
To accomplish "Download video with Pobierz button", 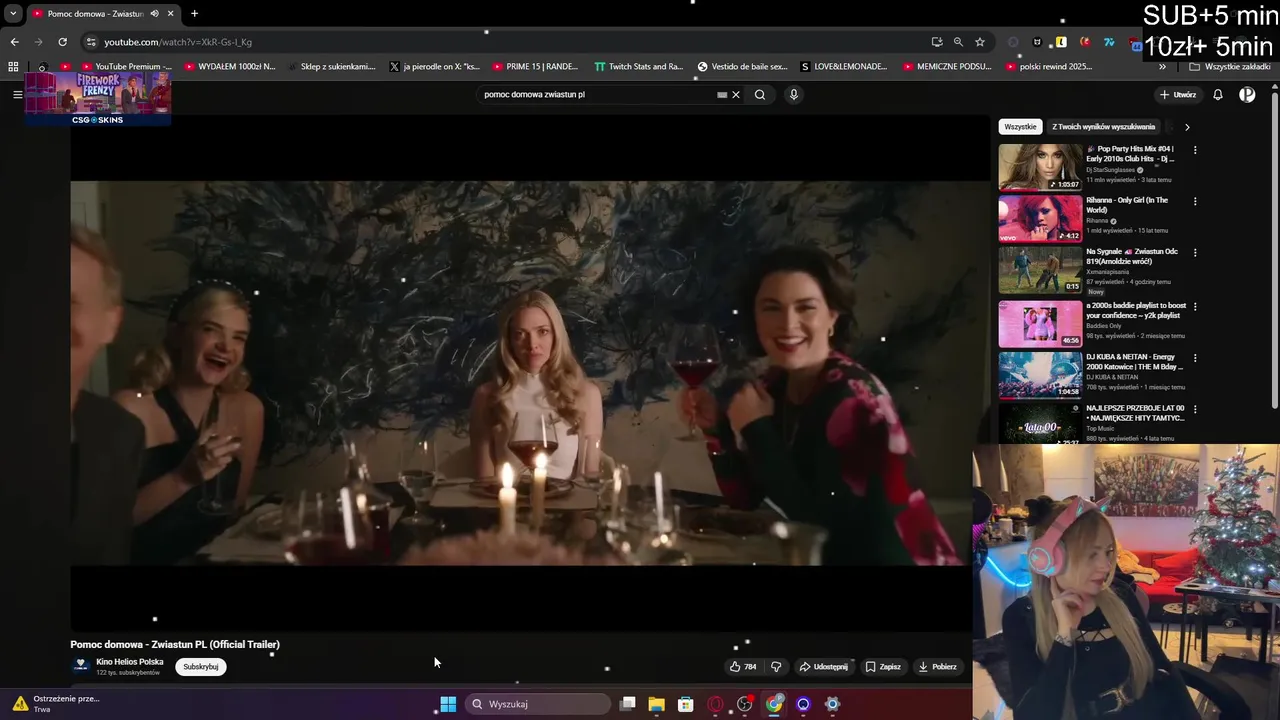I will coord(938,667).
